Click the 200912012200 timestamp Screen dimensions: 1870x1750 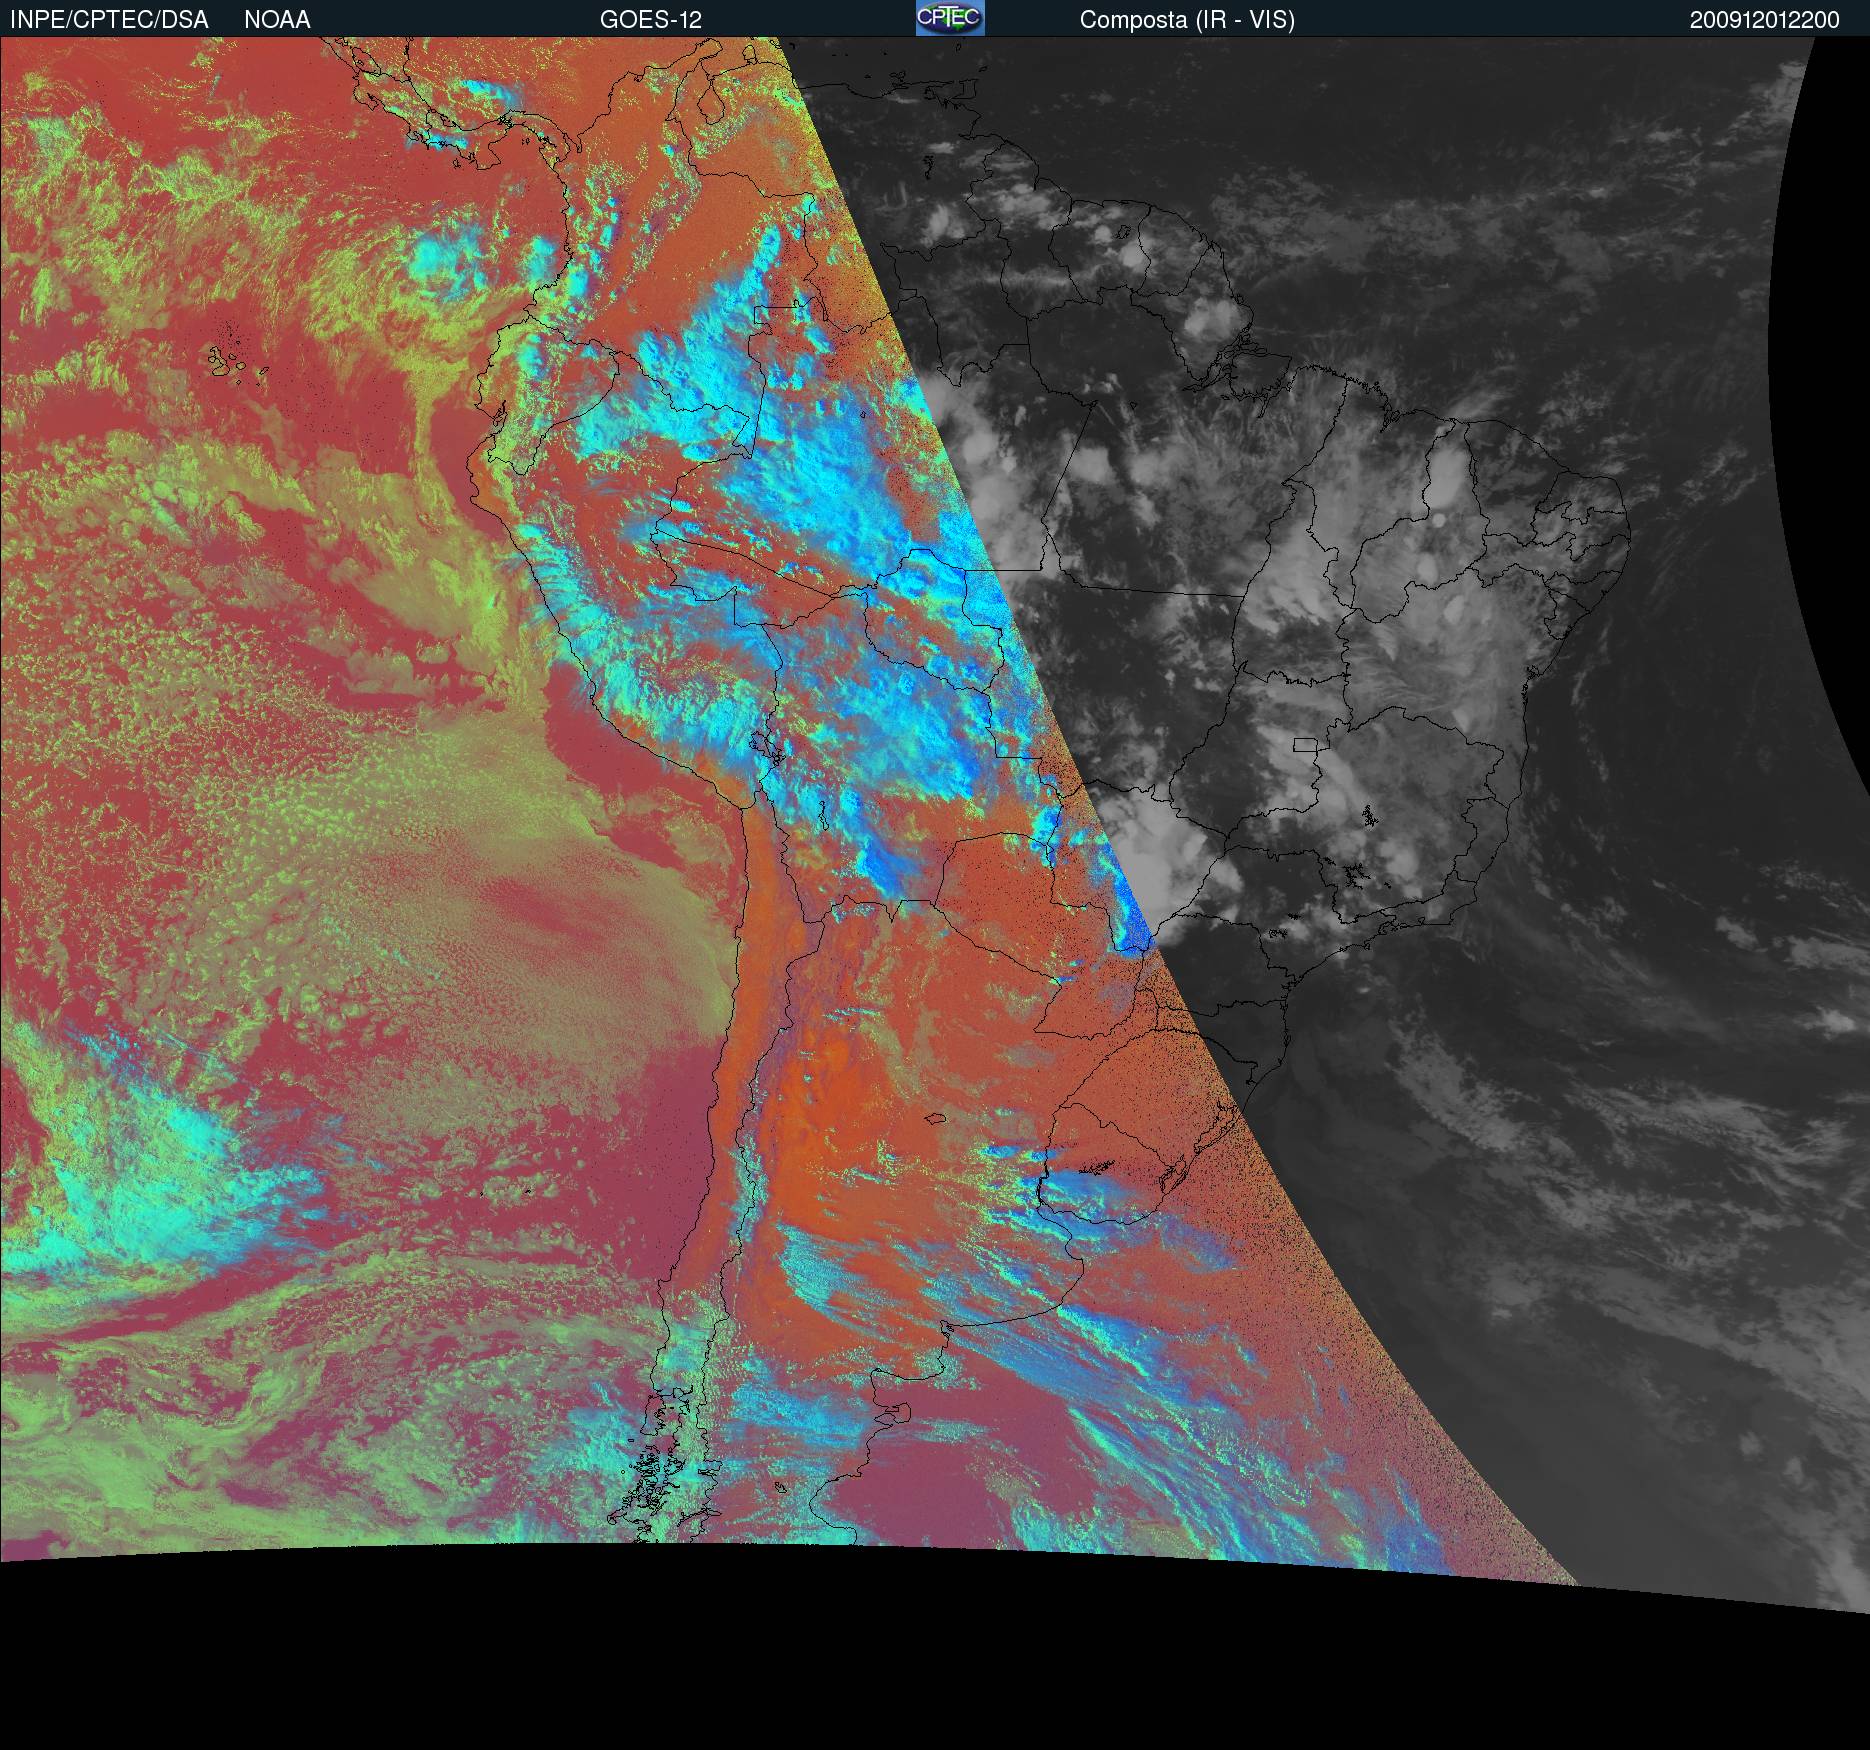[1764, 20]
